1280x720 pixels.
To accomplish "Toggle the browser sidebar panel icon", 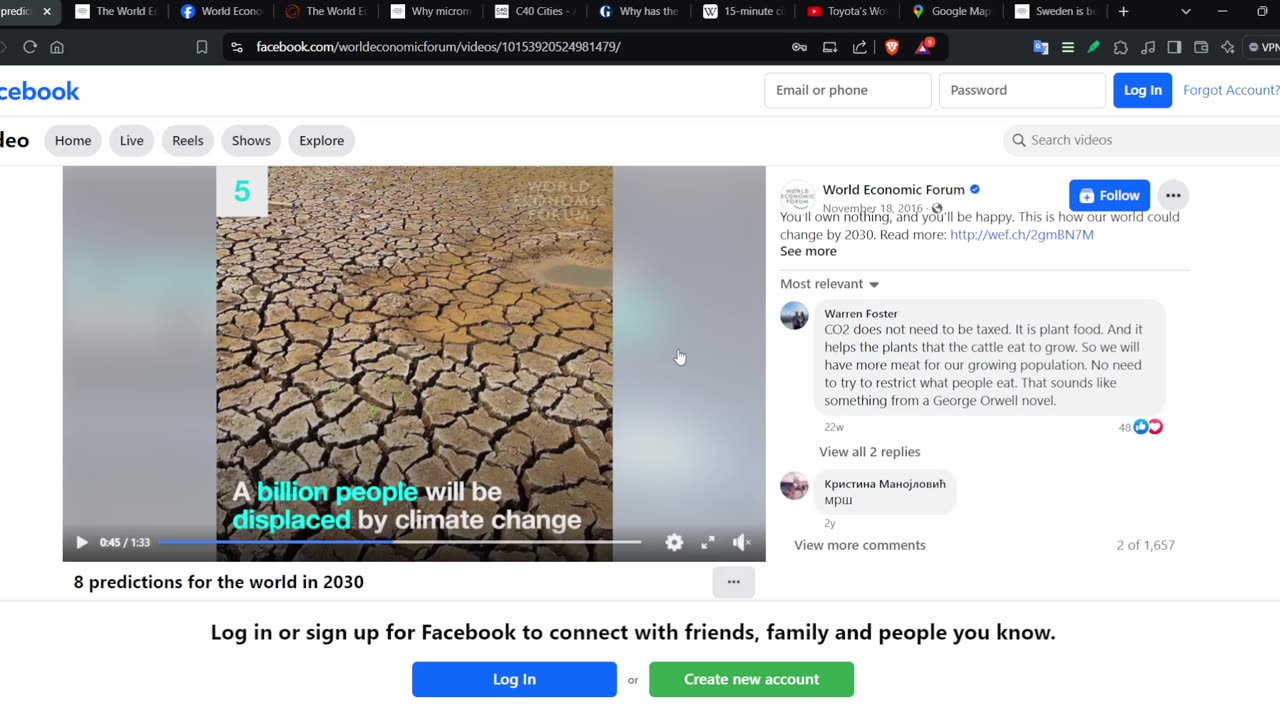I will coord(1175,47).
